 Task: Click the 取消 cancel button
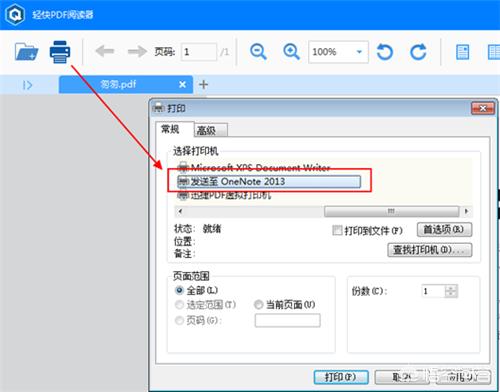coord(402,377)
